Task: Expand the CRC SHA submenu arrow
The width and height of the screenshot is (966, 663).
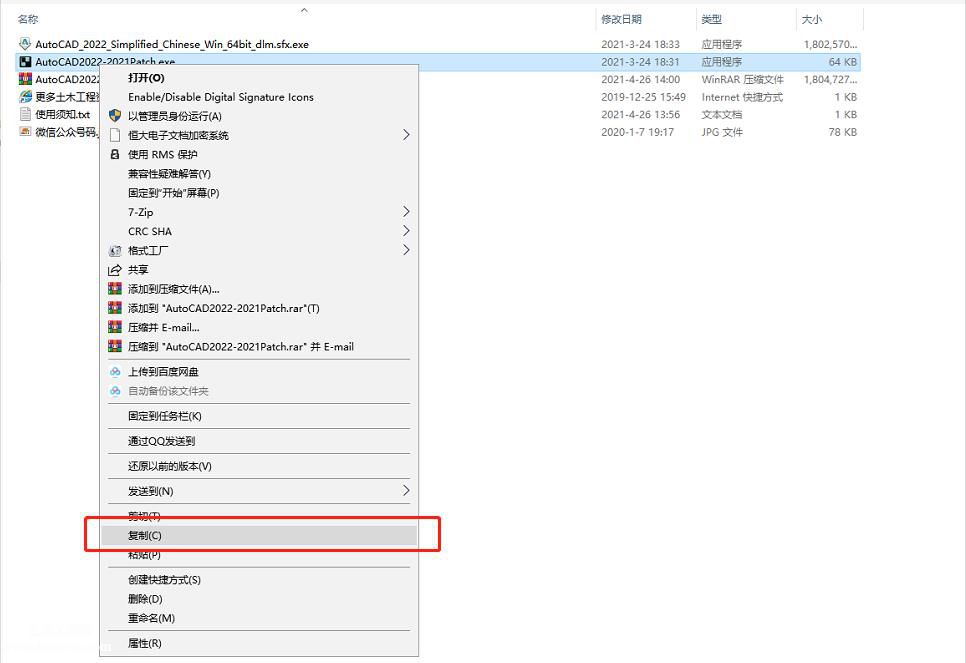Action: tap(406, 230)
